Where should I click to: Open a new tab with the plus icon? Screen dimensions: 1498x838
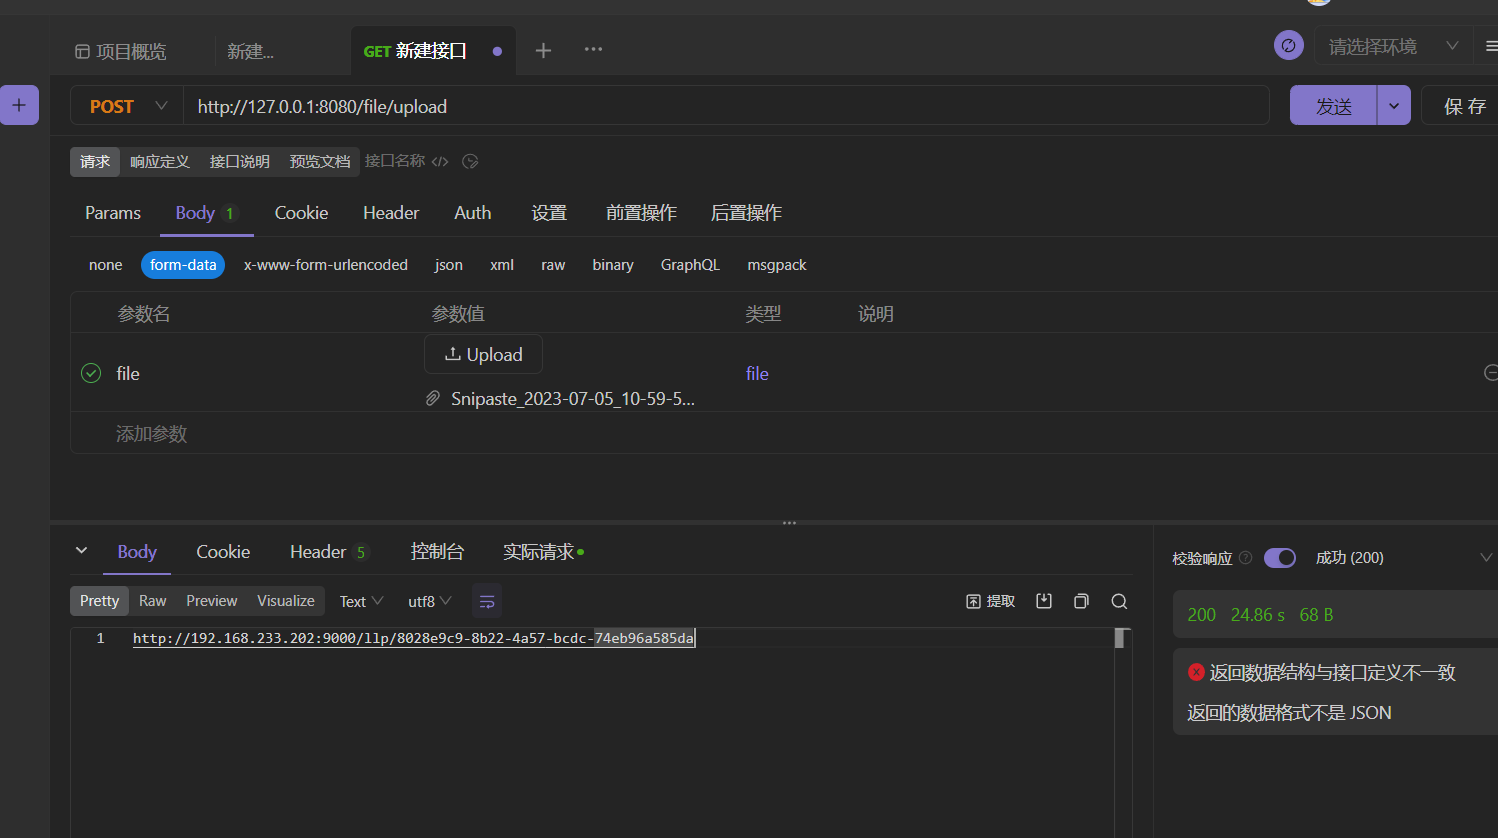[x=543, y=50]
